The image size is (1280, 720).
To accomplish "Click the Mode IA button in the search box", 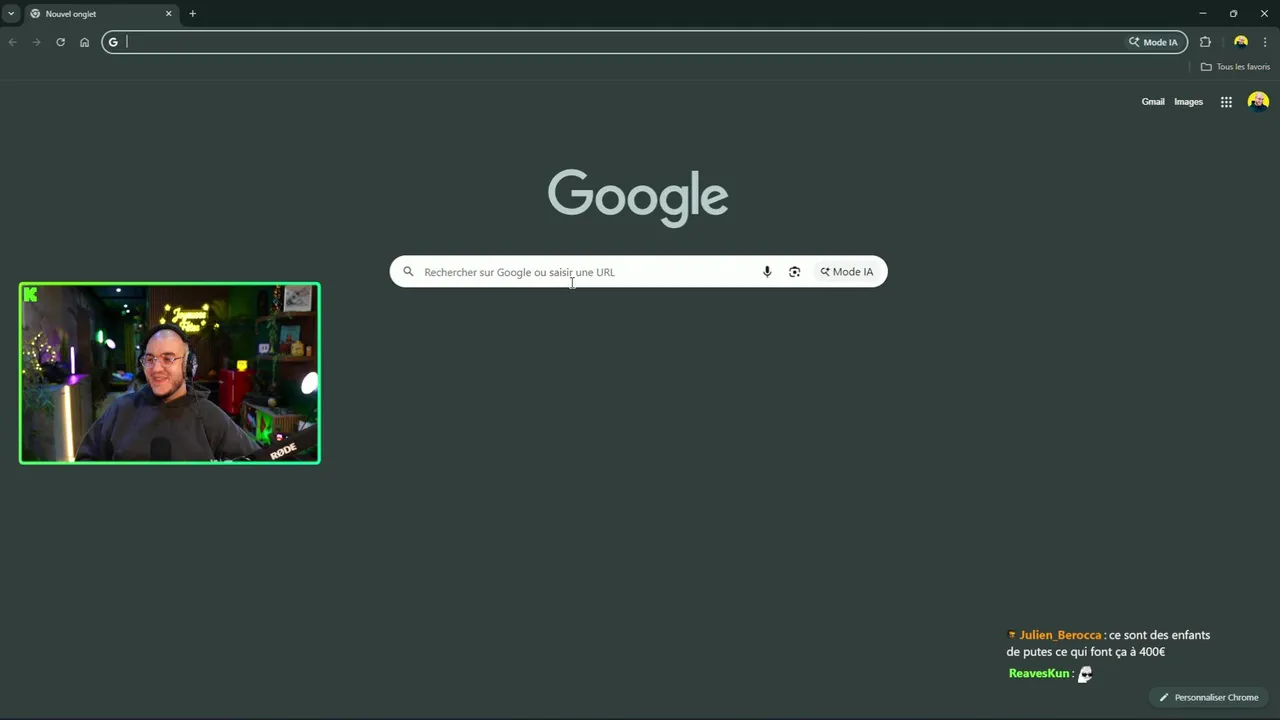I will pyautogui.click(x=847, y=272).
